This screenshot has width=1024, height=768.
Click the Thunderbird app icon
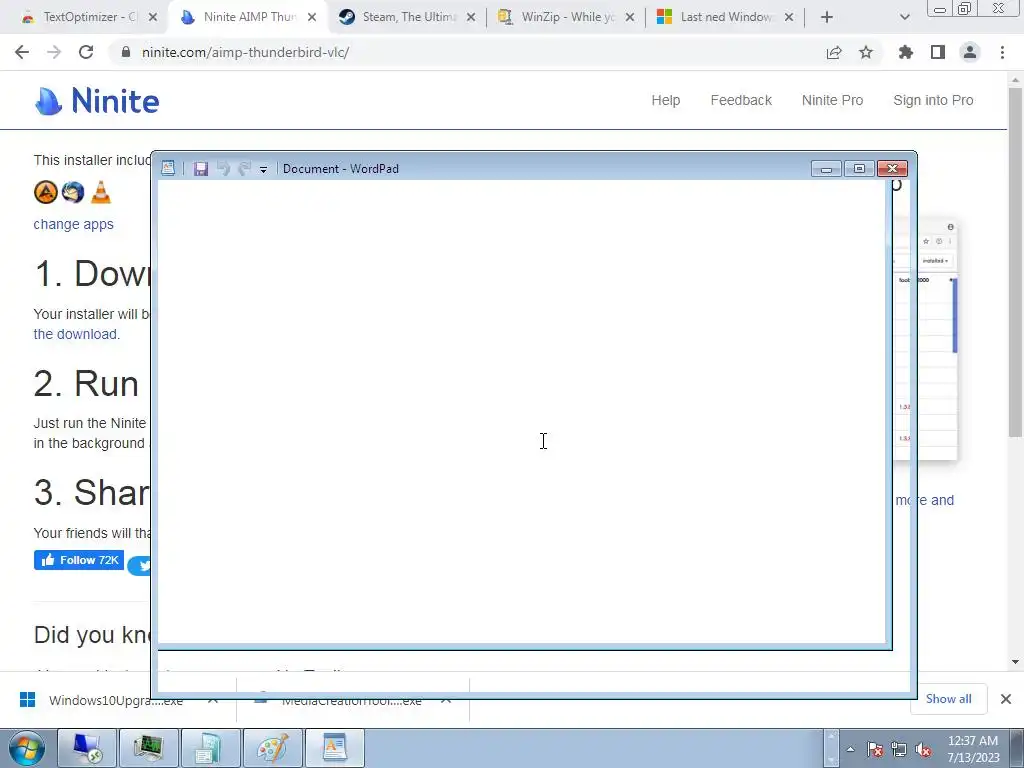point(73,192)
